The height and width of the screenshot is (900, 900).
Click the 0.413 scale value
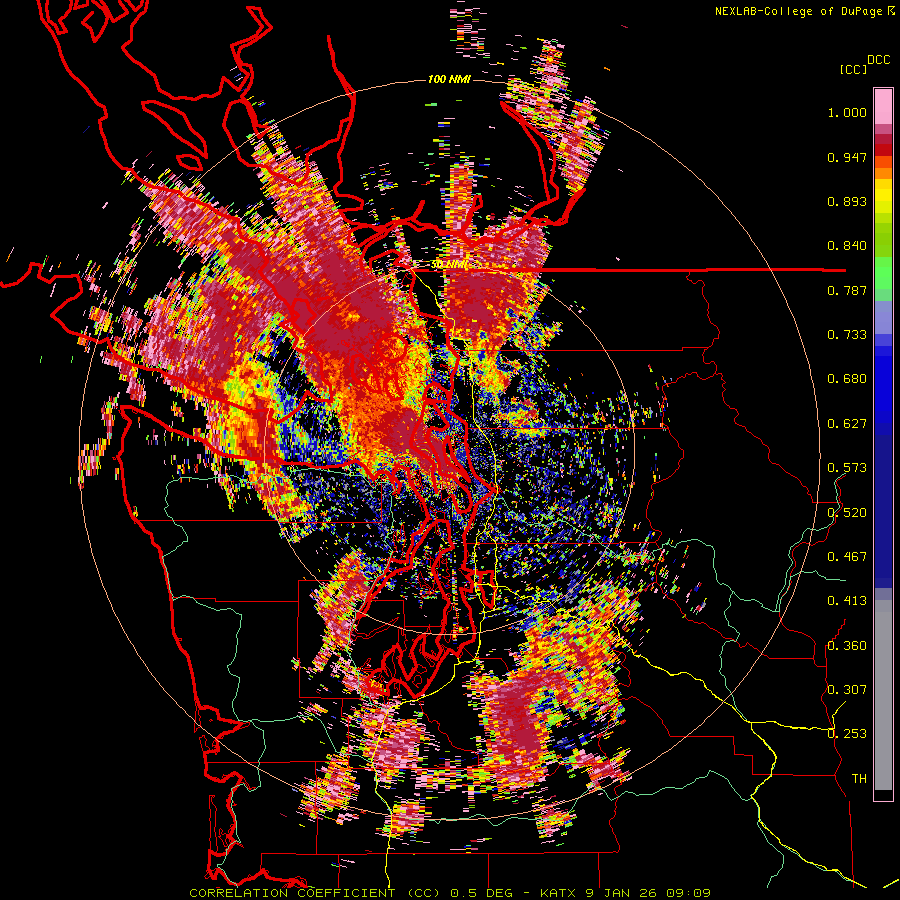pyautogui.click(x=847, y=601)
